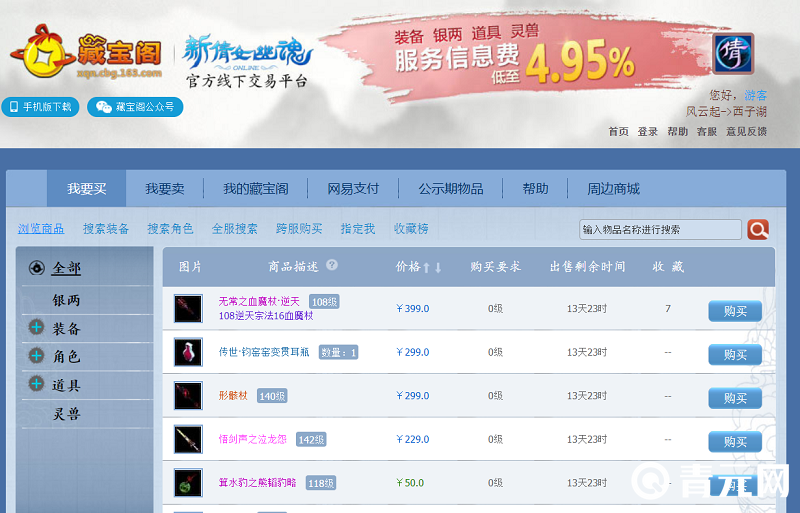Click the 全部 category circle icon

(37, 267)
